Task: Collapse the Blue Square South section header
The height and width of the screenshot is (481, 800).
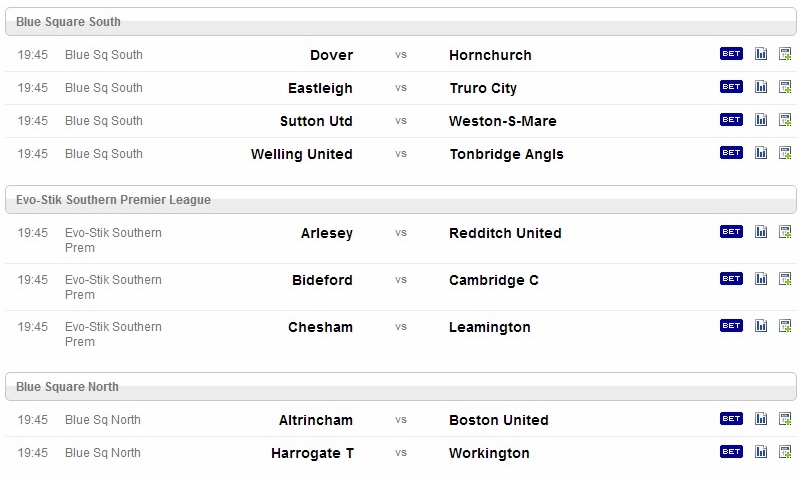Action: click(x=401, y=22)
